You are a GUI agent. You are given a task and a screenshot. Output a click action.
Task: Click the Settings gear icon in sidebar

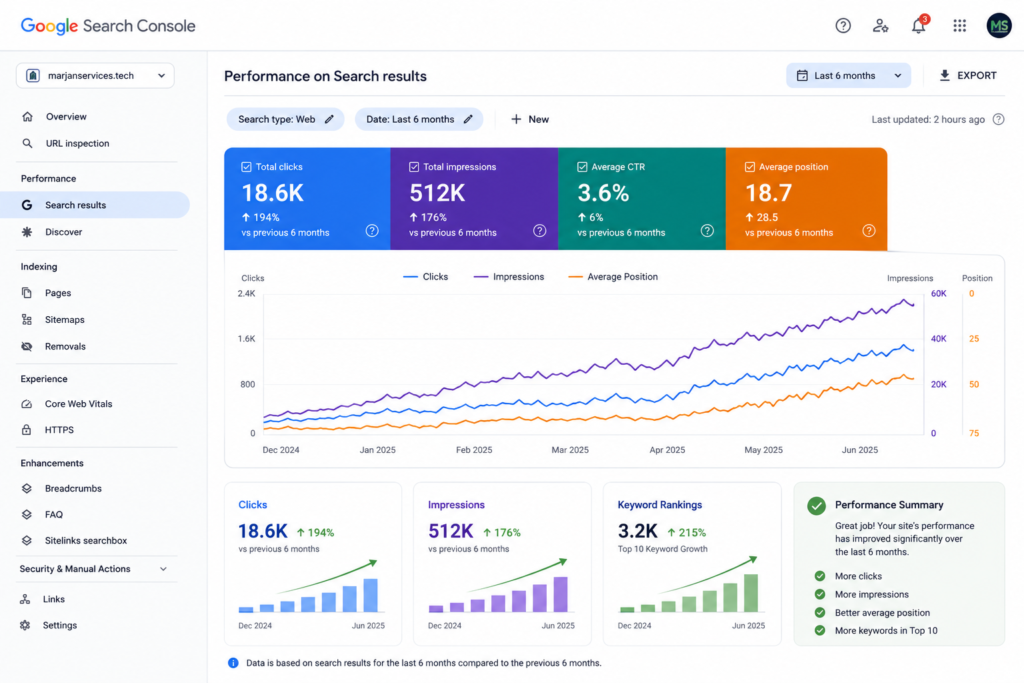coord(25,625)
